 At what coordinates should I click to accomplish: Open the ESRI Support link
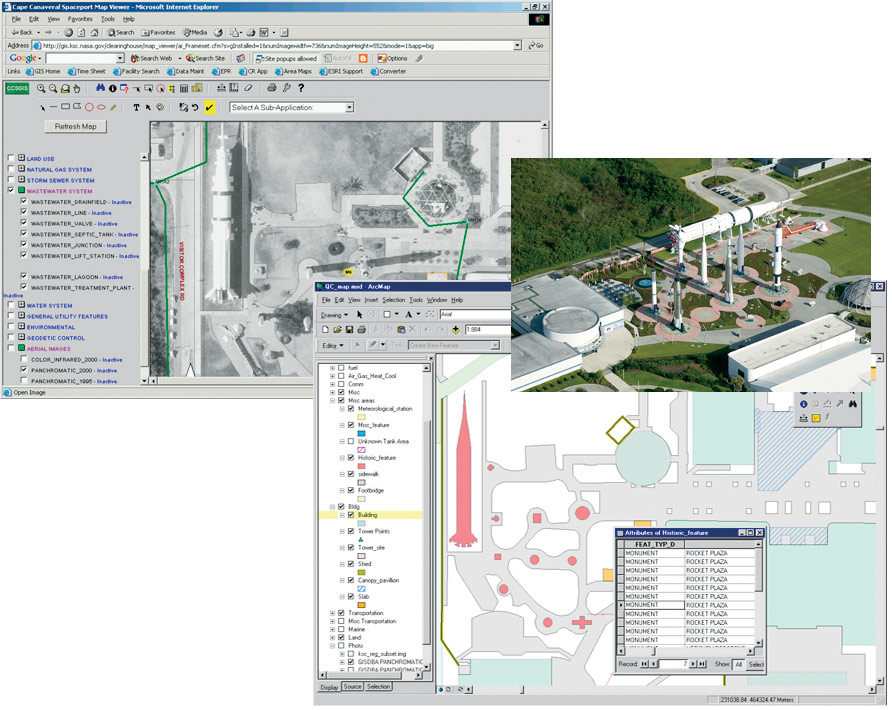(x=341, y=72)
